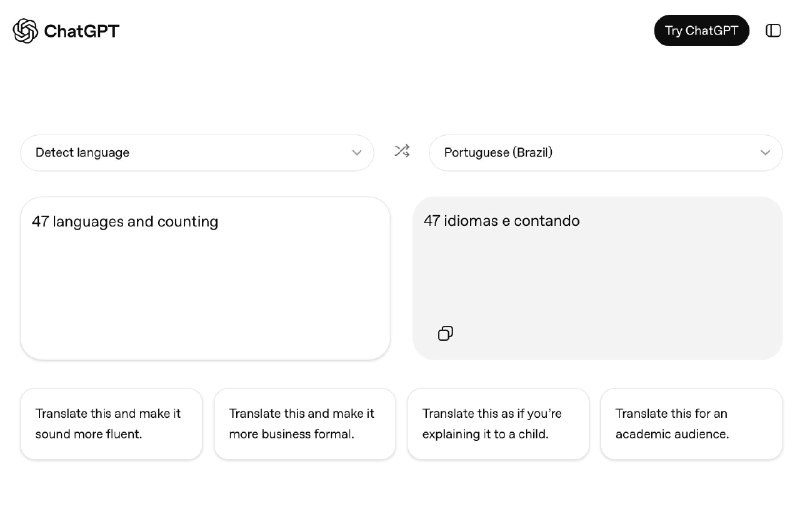This screenshot has height=514, width=800.
Task: Click the text '47 languages and counting'
Action: (125, 222)
